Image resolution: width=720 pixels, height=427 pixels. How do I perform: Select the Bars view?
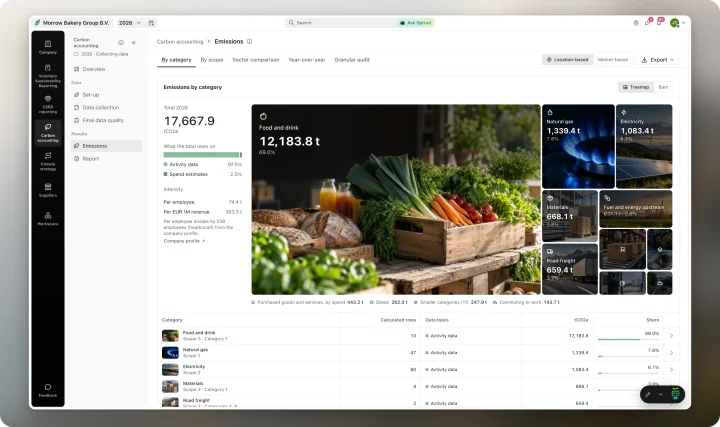[663, 87]
